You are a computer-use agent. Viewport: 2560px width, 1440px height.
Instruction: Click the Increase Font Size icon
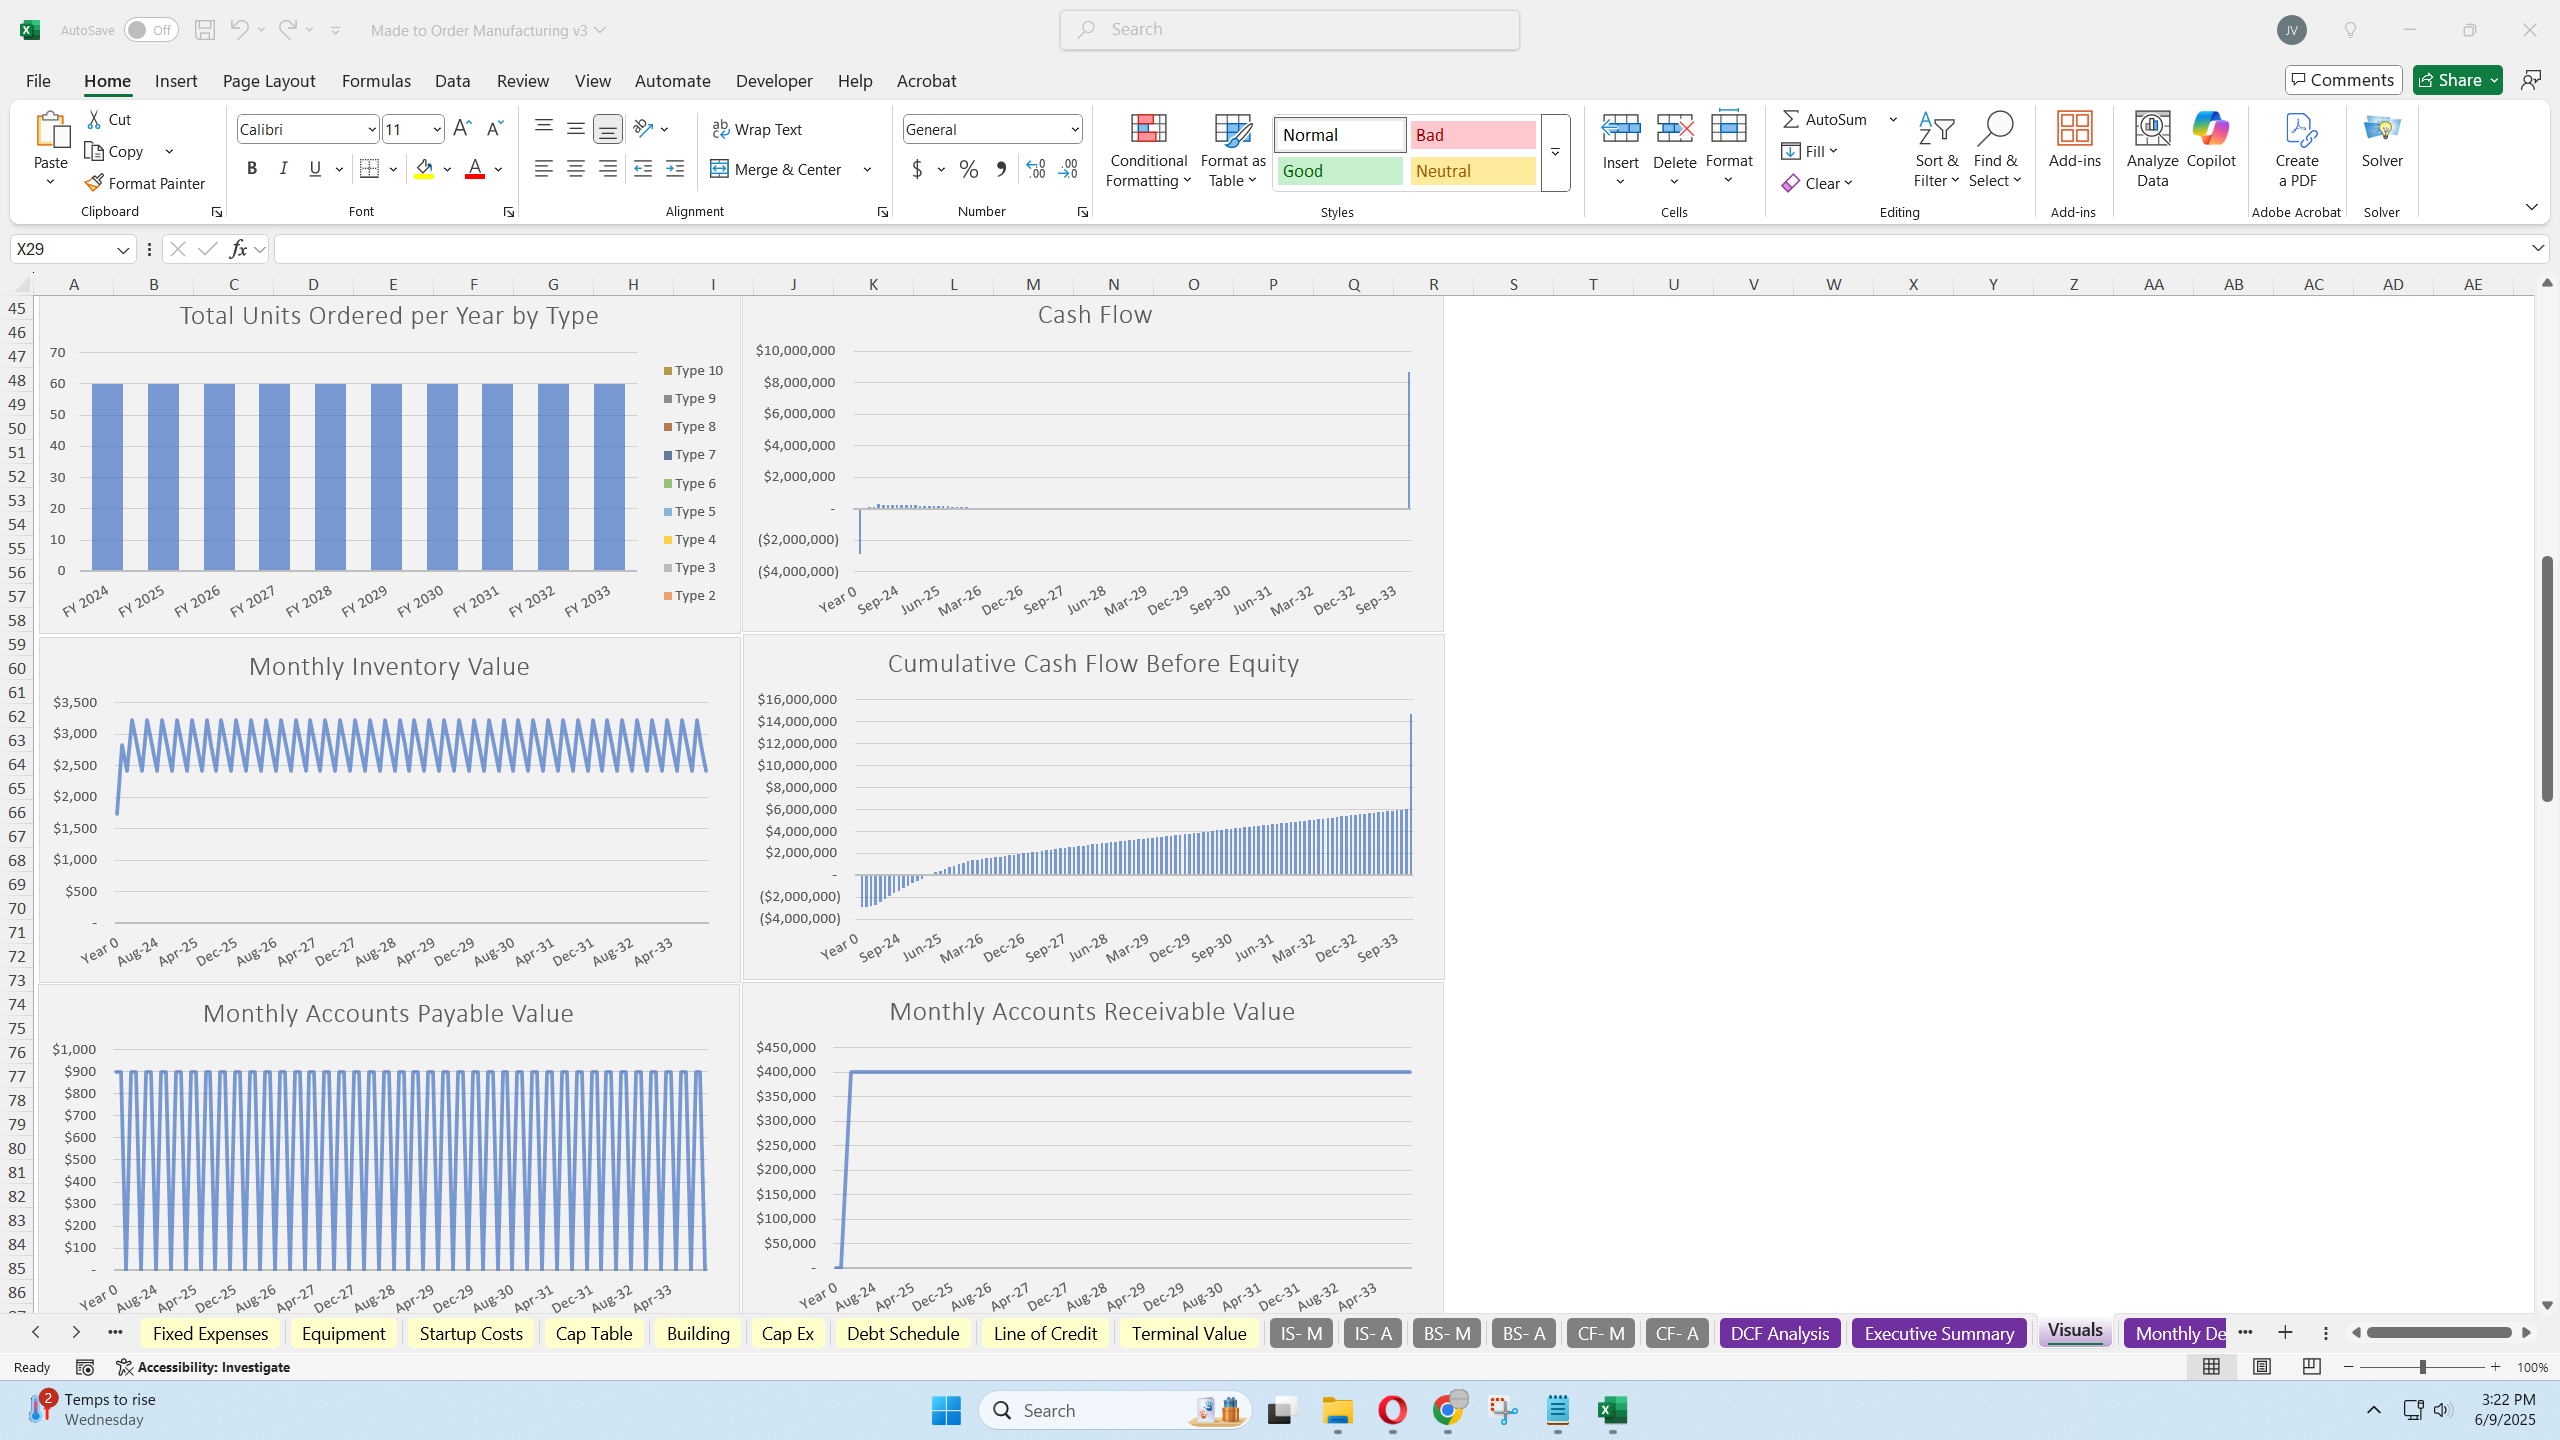461,128
